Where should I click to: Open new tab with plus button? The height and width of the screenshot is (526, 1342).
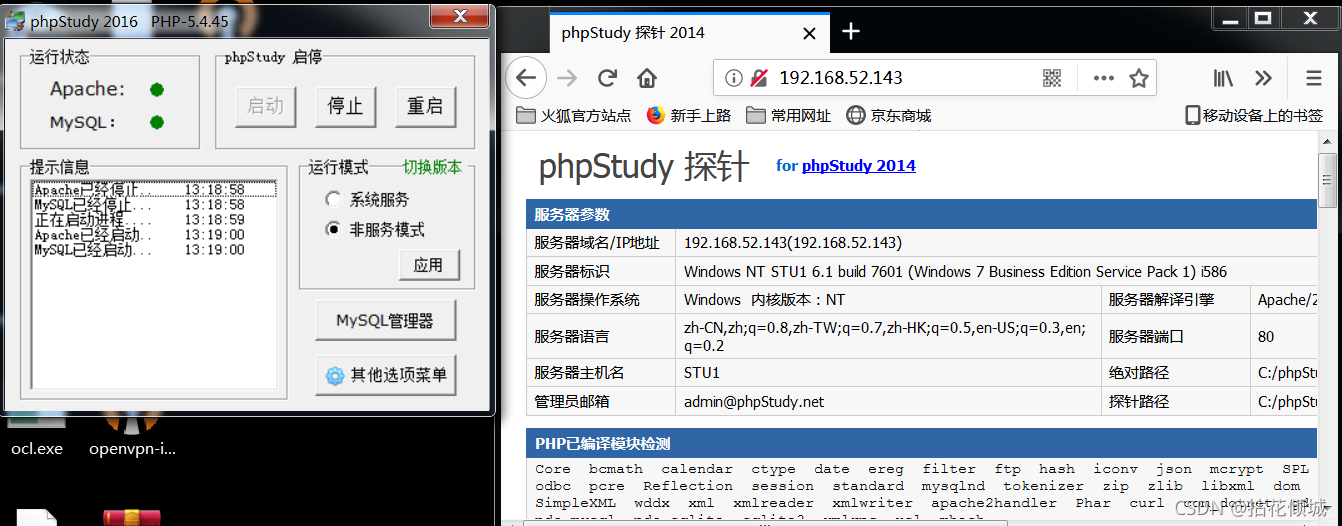click(851, 32)
